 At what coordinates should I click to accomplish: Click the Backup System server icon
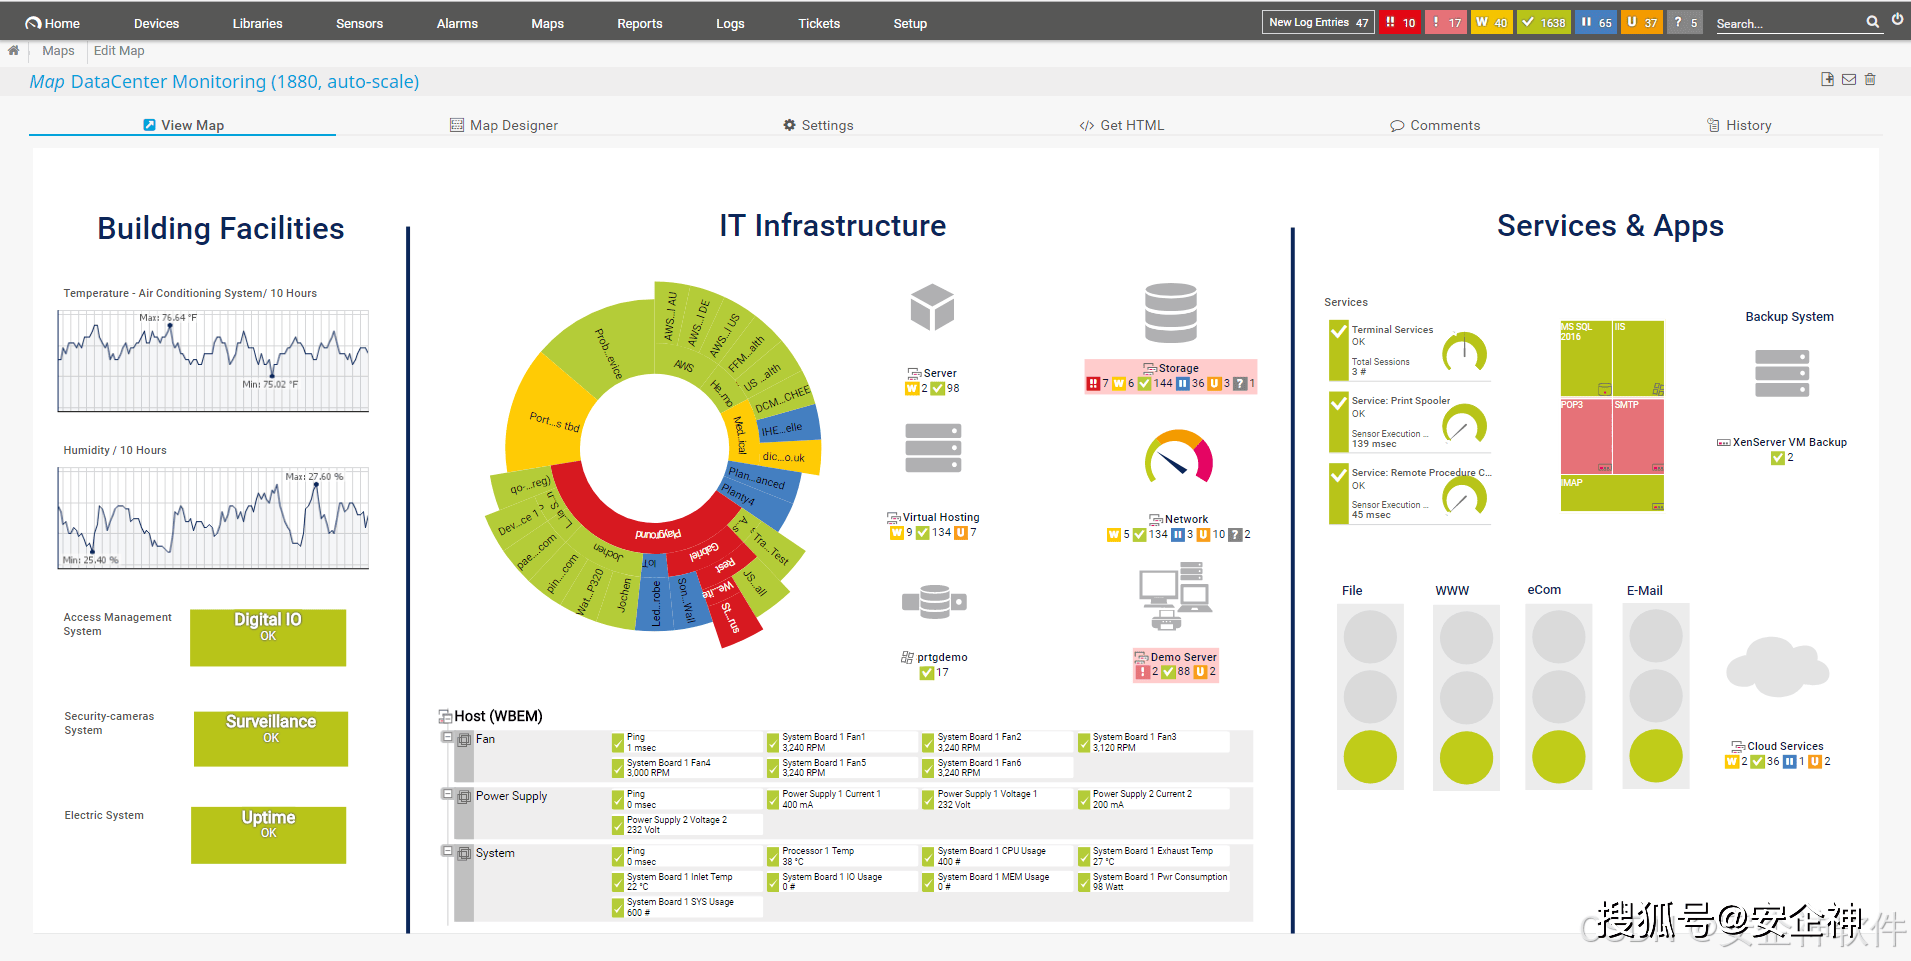coord(1782,373)
